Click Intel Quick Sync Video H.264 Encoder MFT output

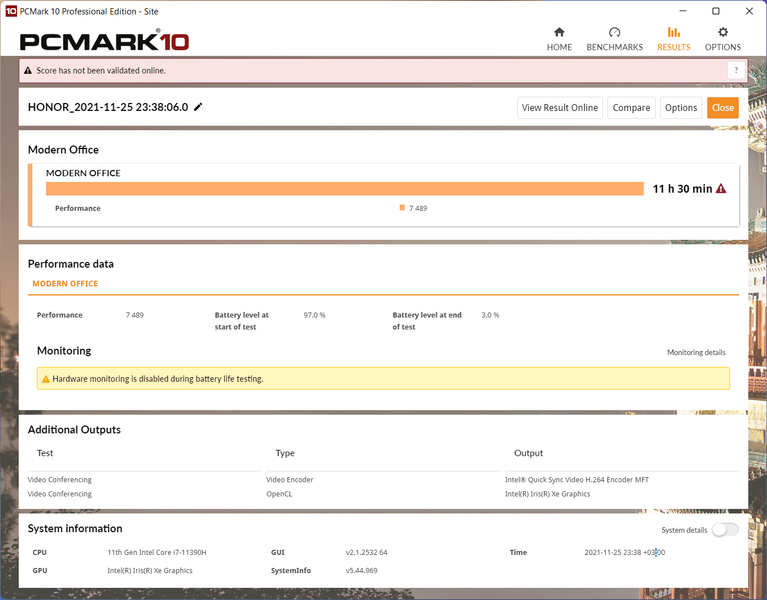tap(577, 480)
